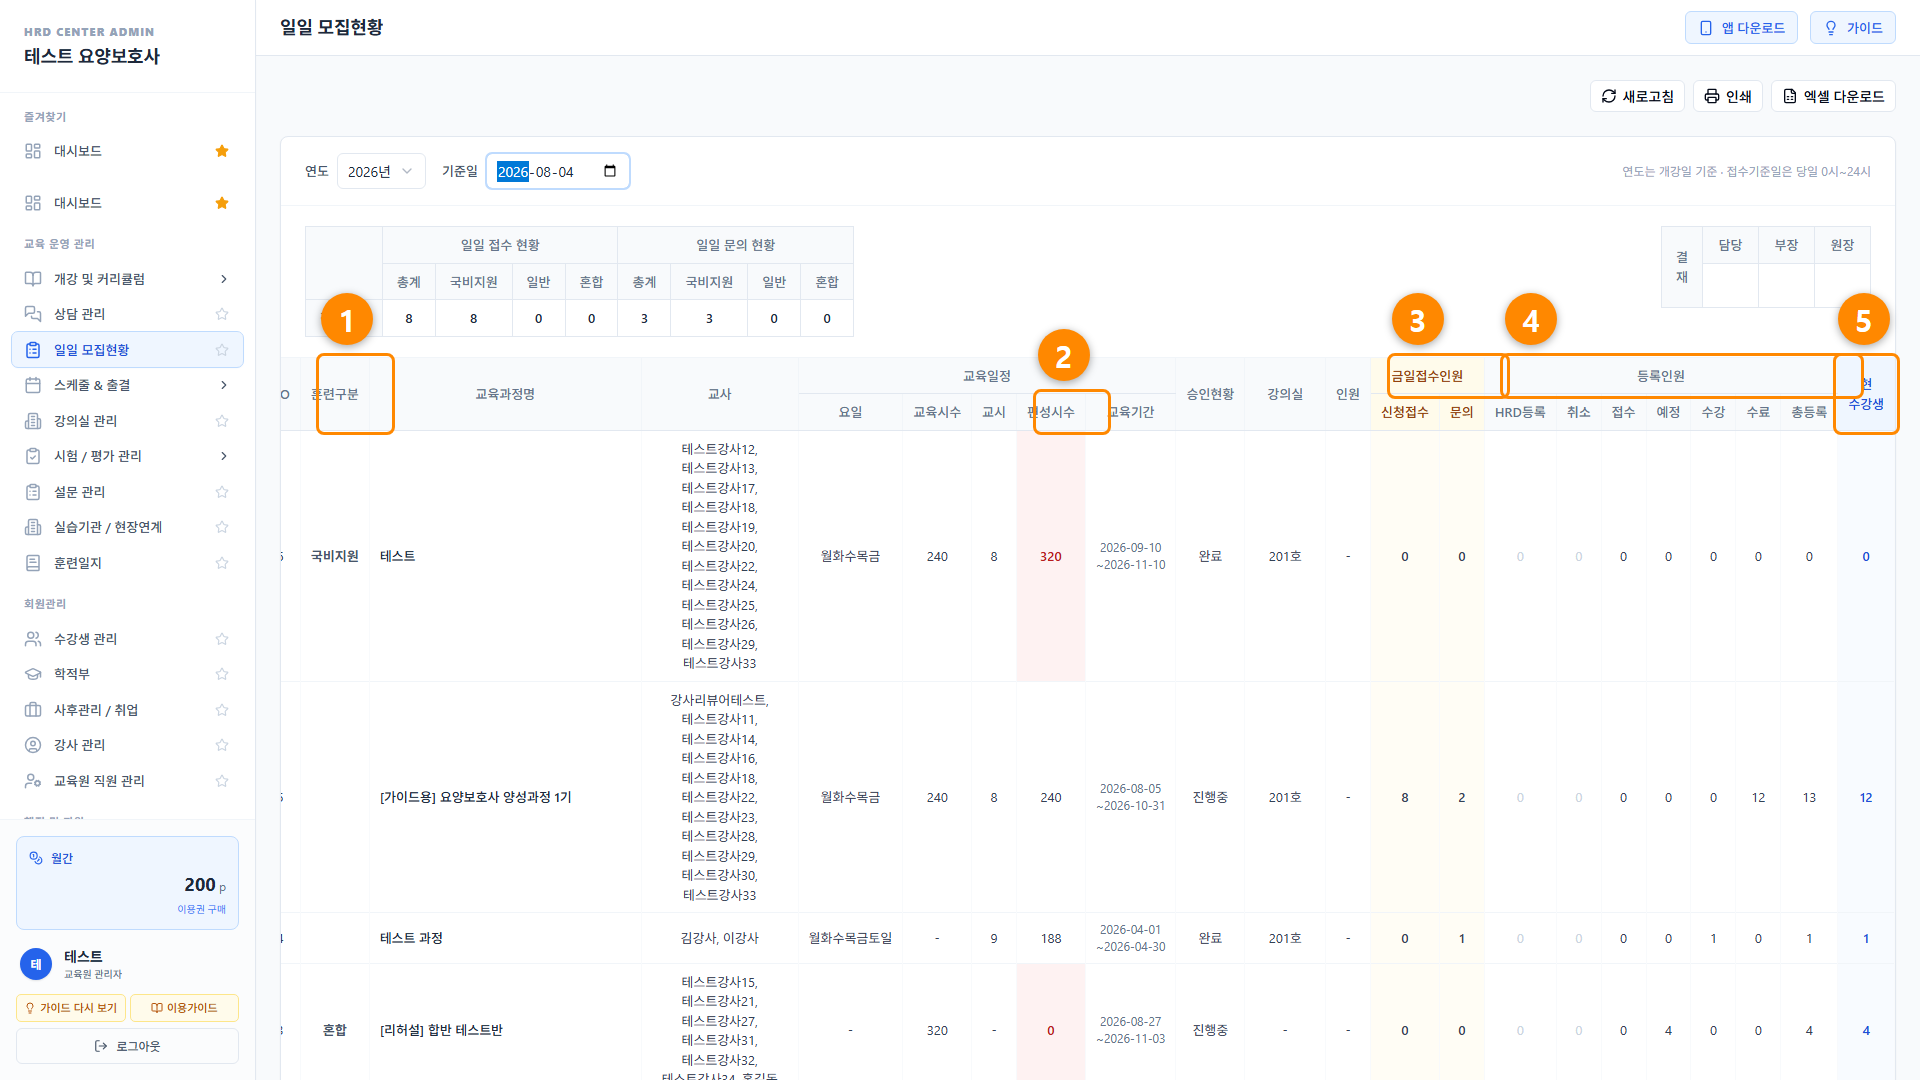This screenshot has width=1920, height=1080.
Task: Click the 테 user avatar circle
Action: click(36, 964)
